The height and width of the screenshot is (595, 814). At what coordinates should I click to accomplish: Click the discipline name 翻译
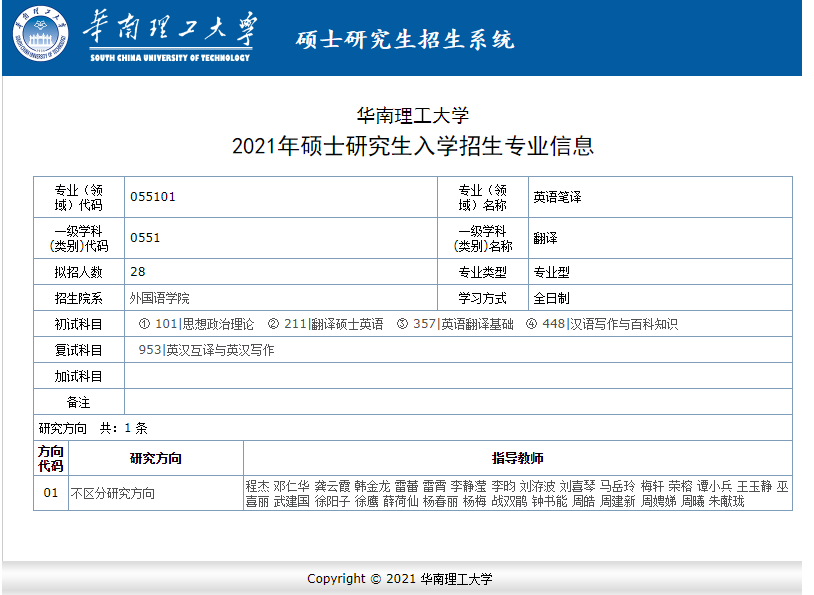[545, 238]
